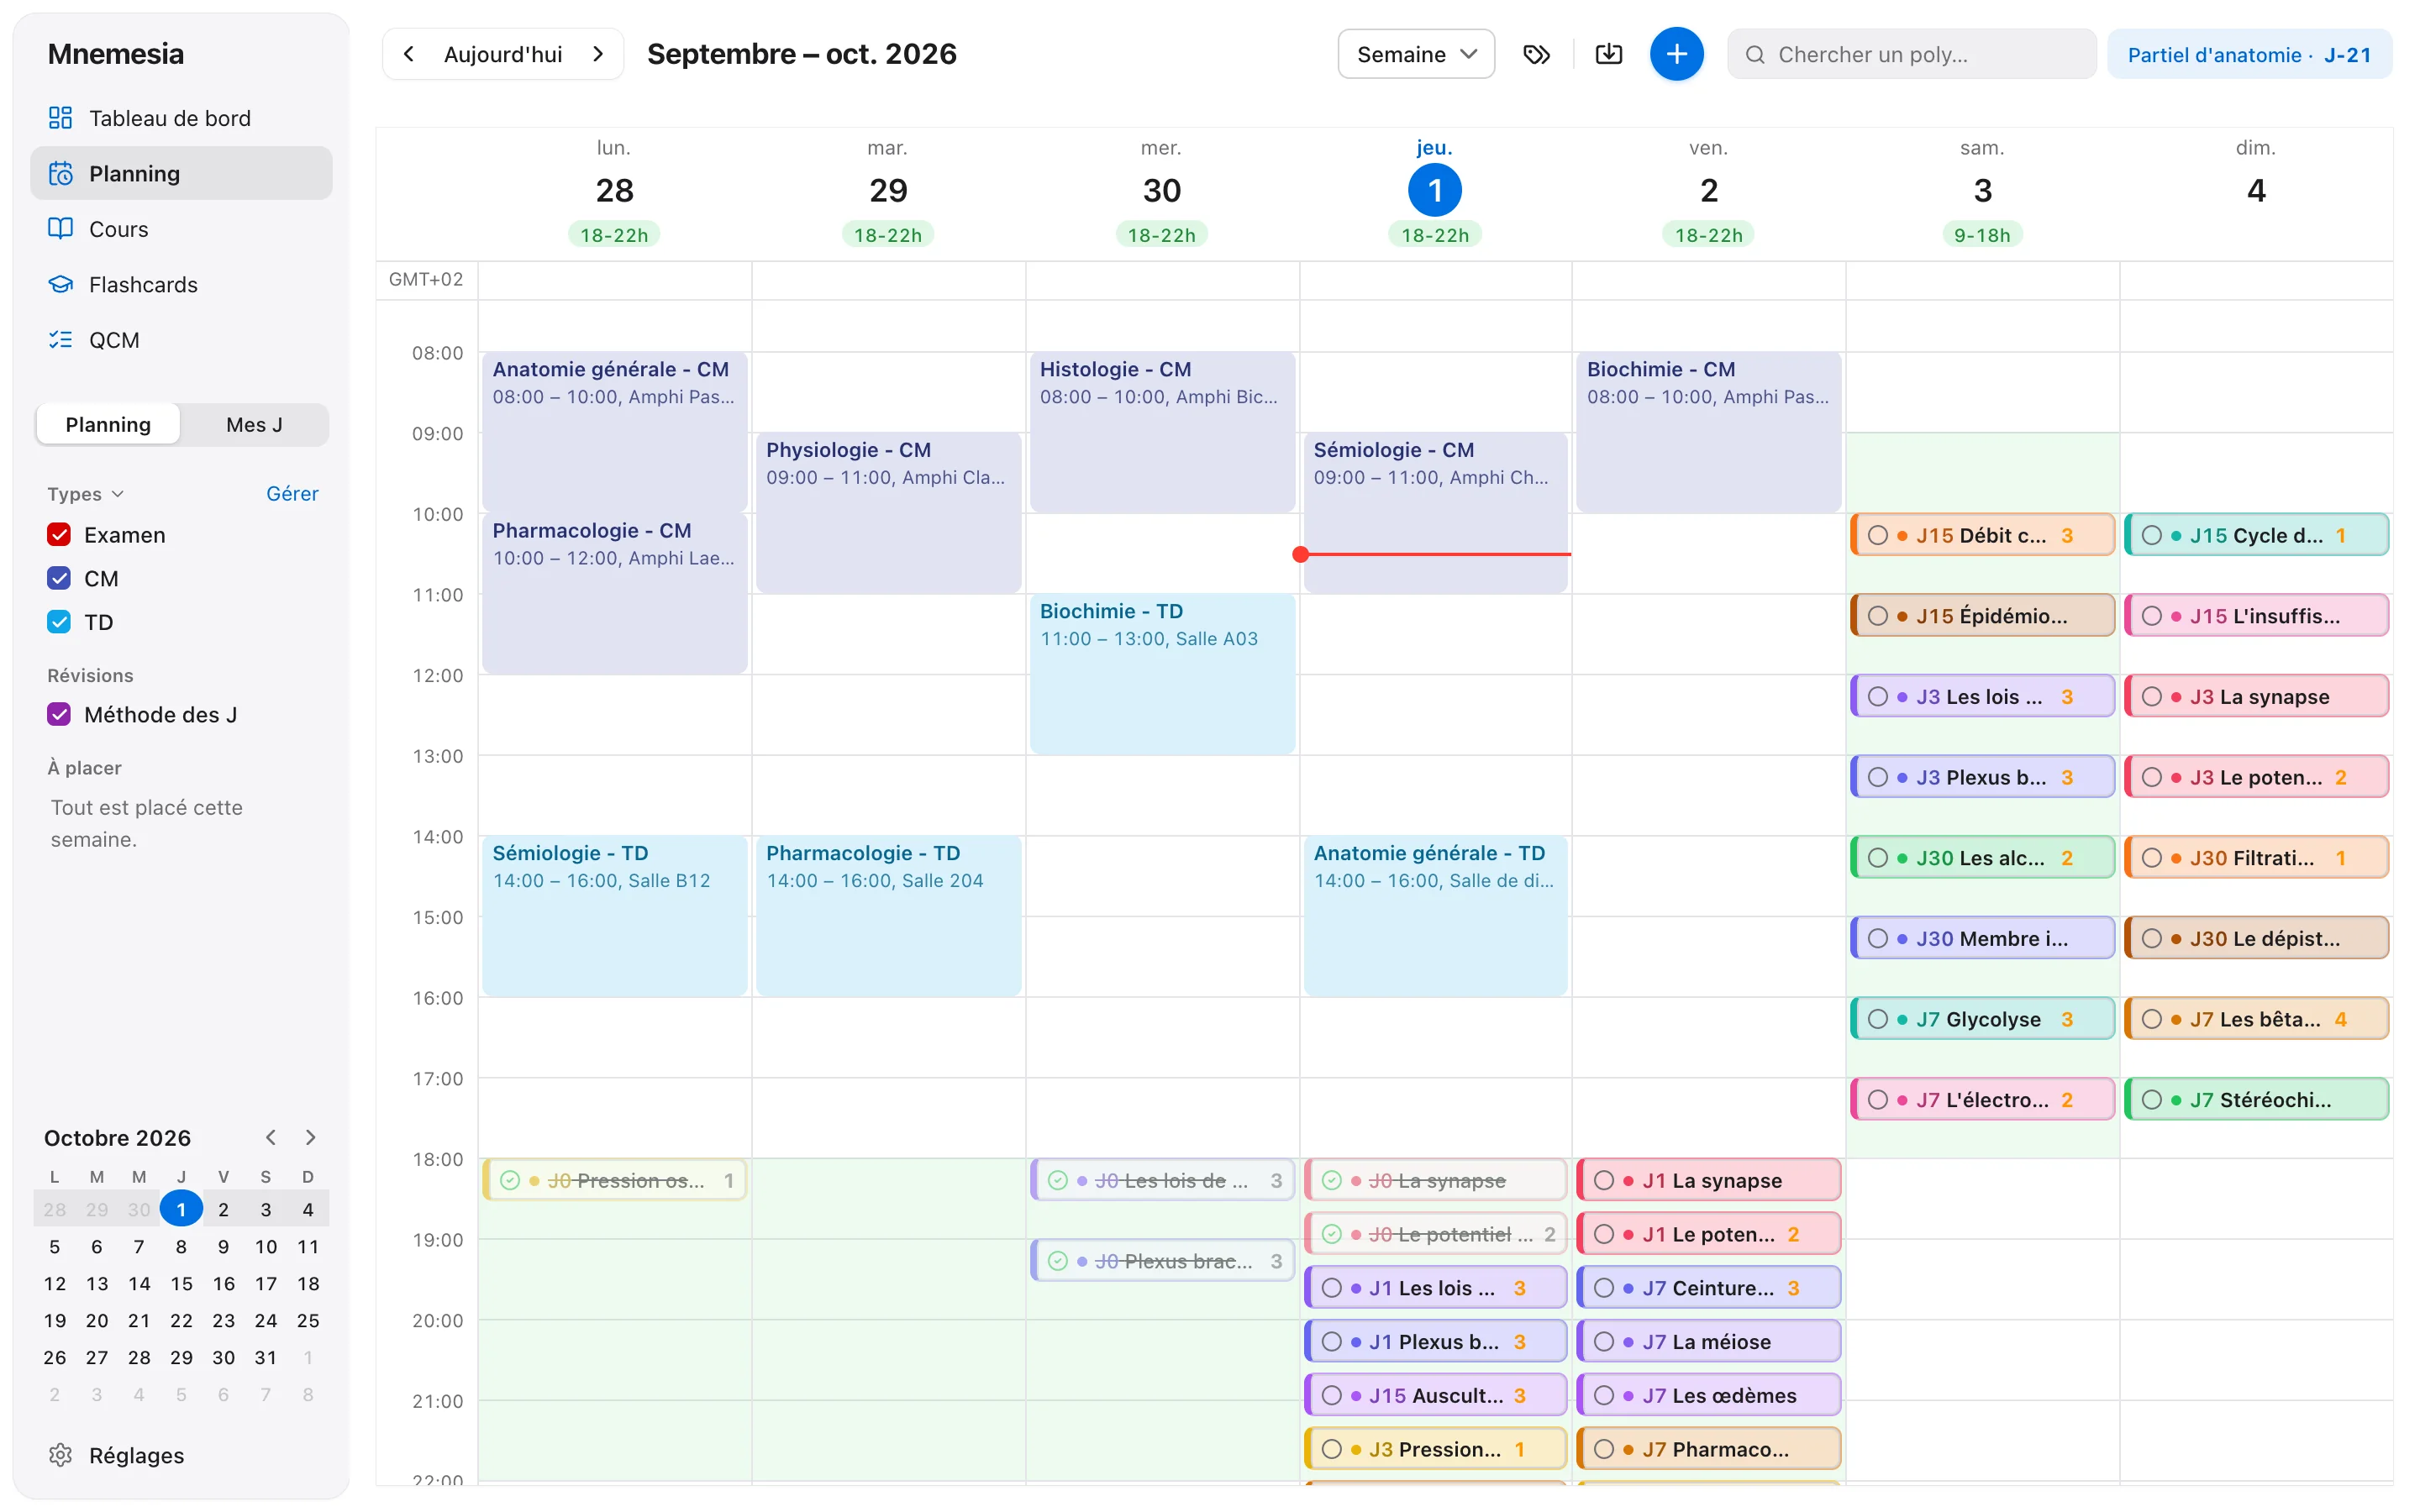Open the Biochimie - TD event
The width and height of the screenshot is (2420, 1512).
point(1162,673)
